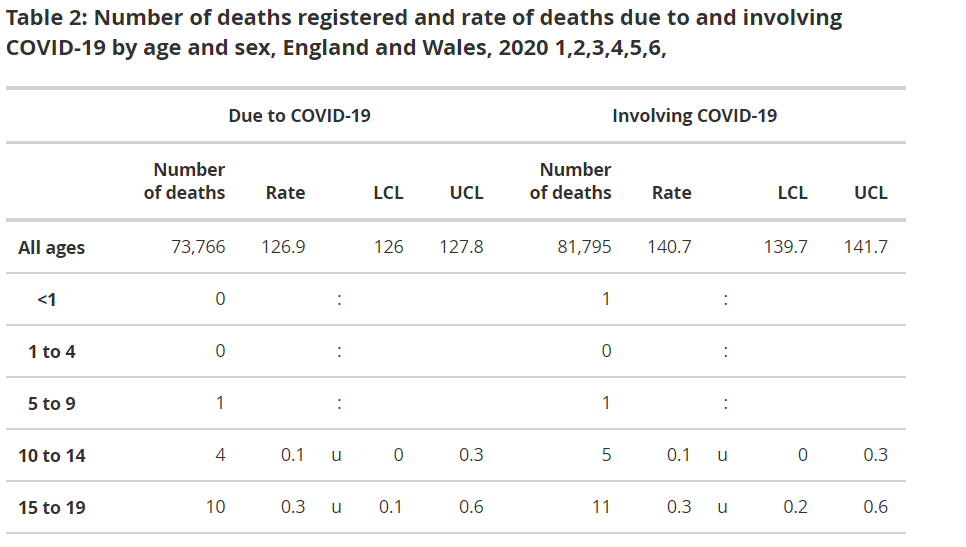966x547 pixels.
Task: Click the 'UCL' header under Involving COVID-19
Action: point(870,193)
